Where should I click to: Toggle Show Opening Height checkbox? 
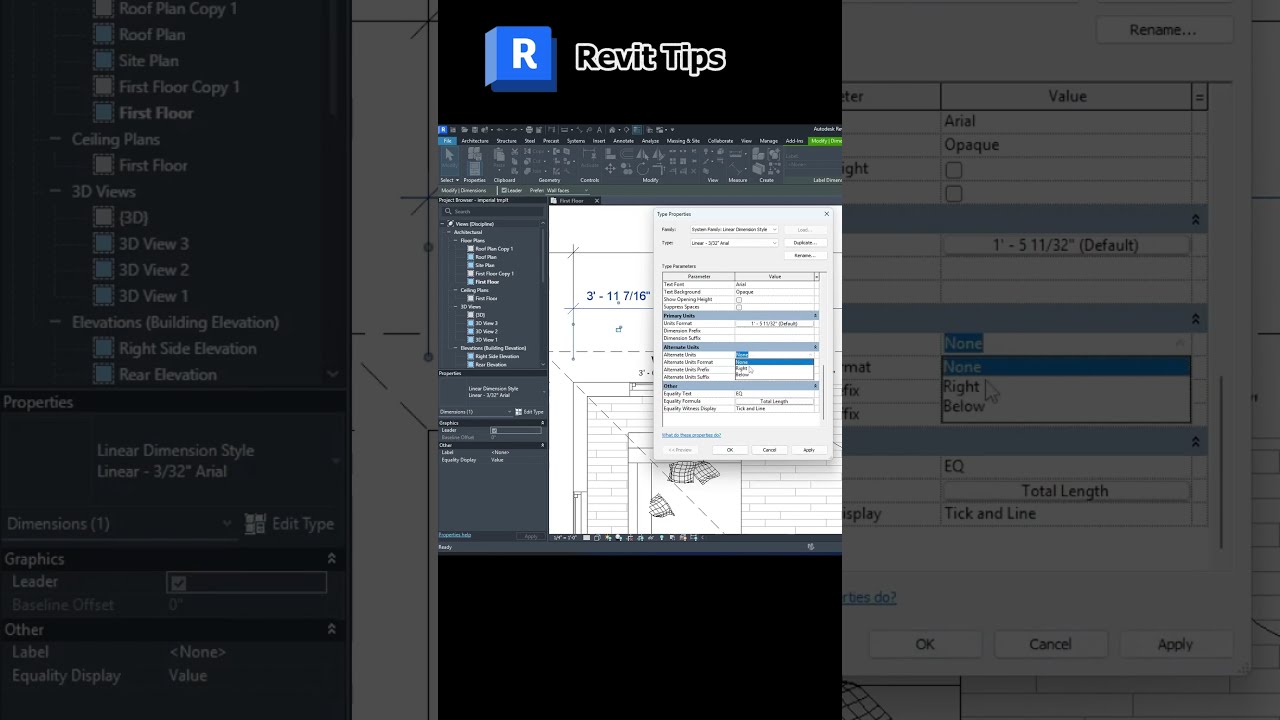pyautogui.click(x=739, y=300)
